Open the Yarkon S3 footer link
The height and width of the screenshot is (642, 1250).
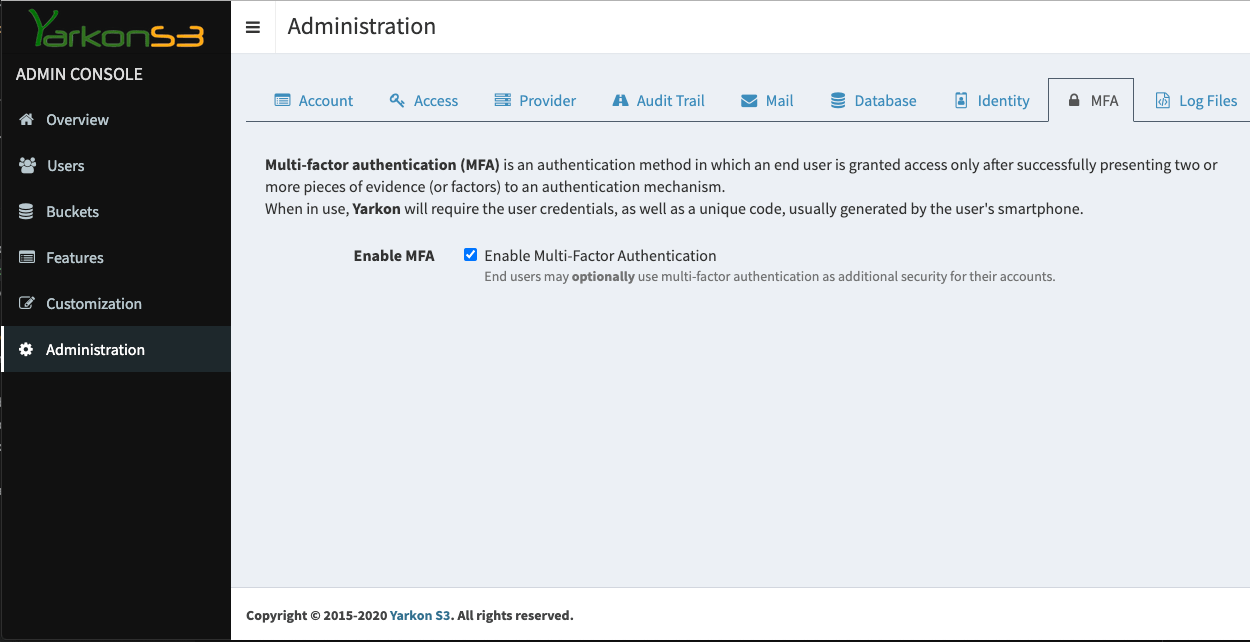420,616
